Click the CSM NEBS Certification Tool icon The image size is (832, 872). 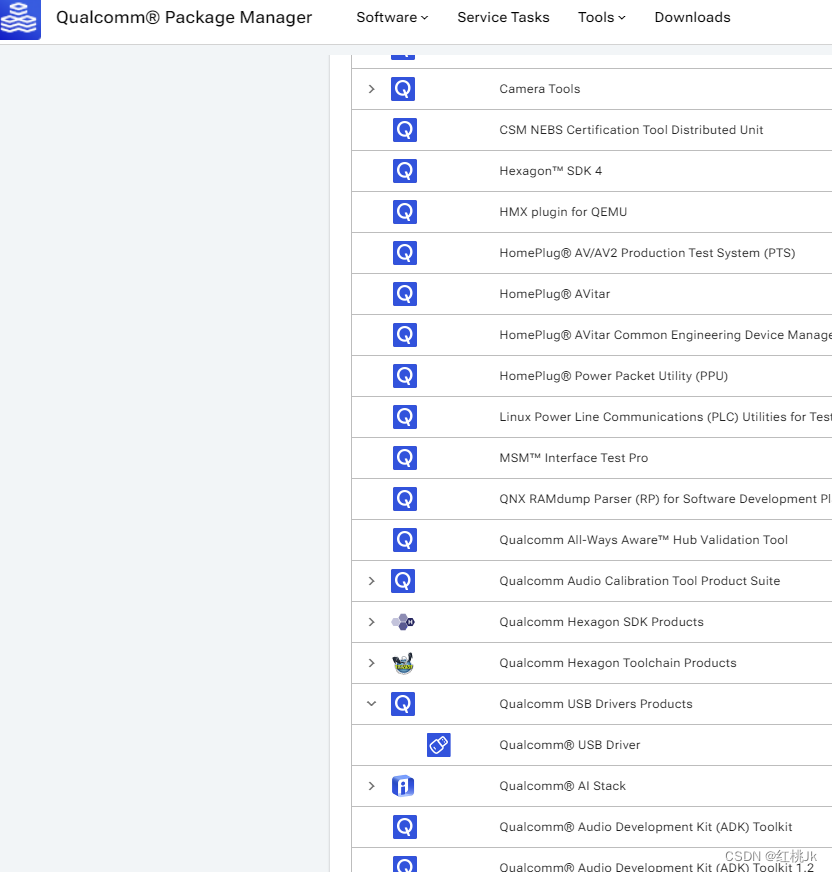click(405, 130)
